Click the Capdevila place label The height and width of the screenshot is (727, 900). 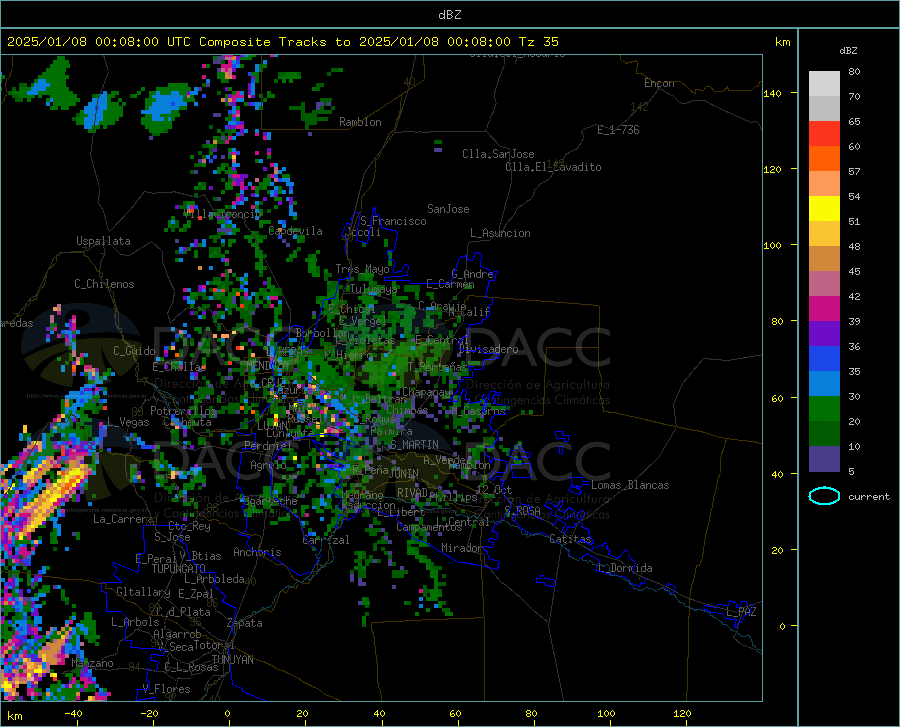point(296,231)
